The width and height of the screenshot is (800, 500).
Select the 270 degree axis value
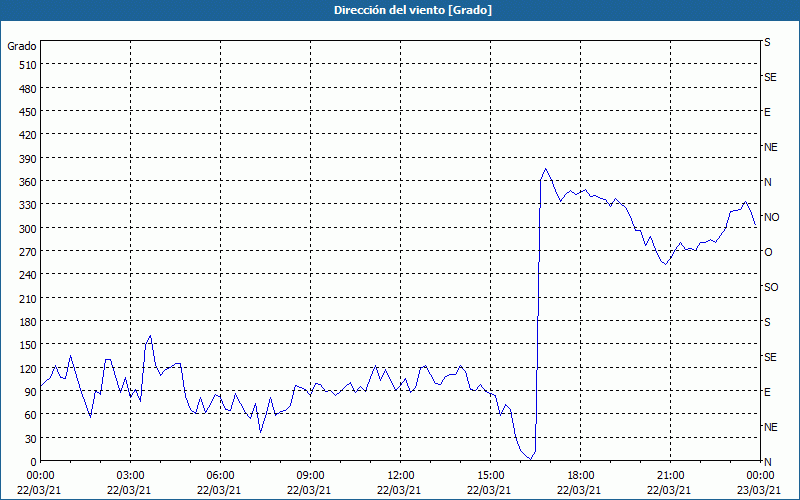28,252
